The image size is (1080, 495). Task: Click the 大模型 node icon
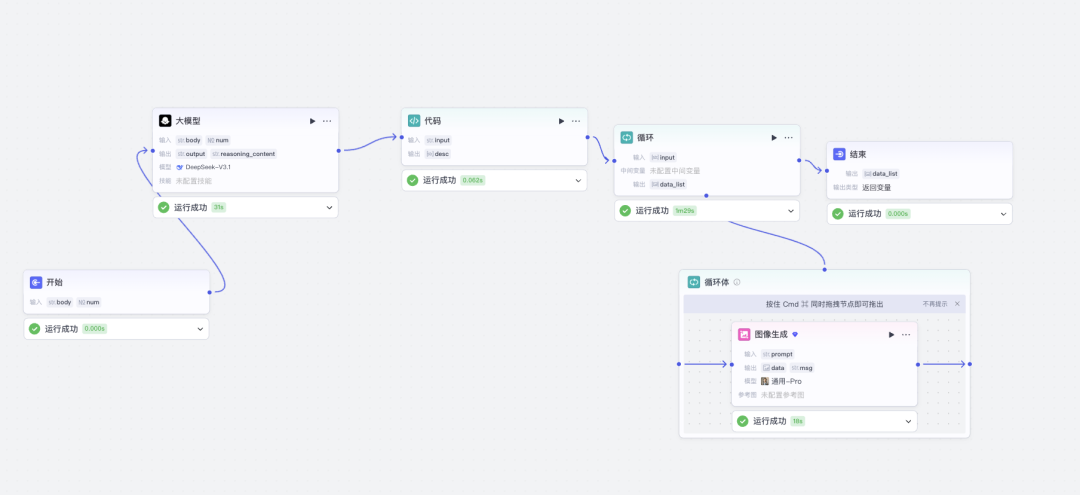165,120
